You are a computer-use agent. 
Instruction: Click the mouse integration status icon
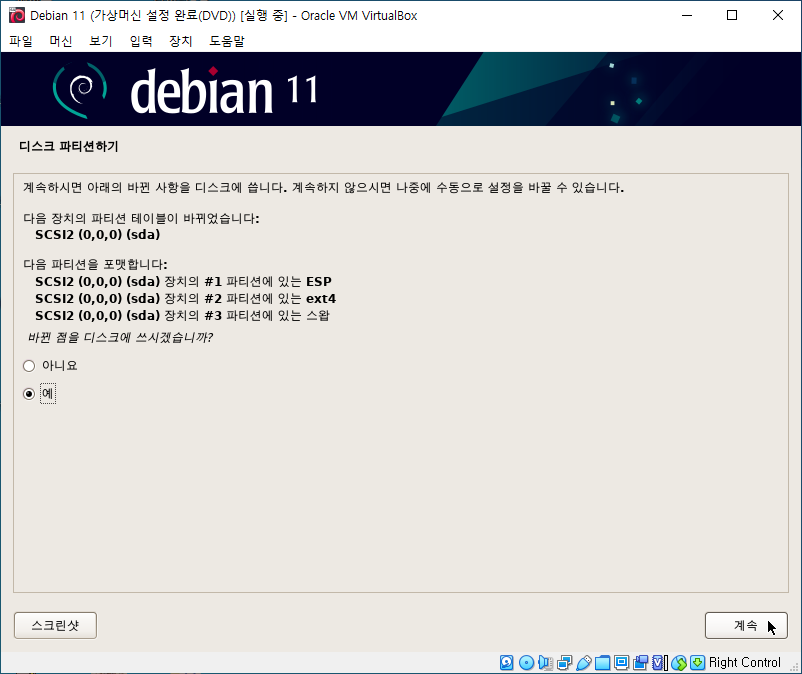679,662
